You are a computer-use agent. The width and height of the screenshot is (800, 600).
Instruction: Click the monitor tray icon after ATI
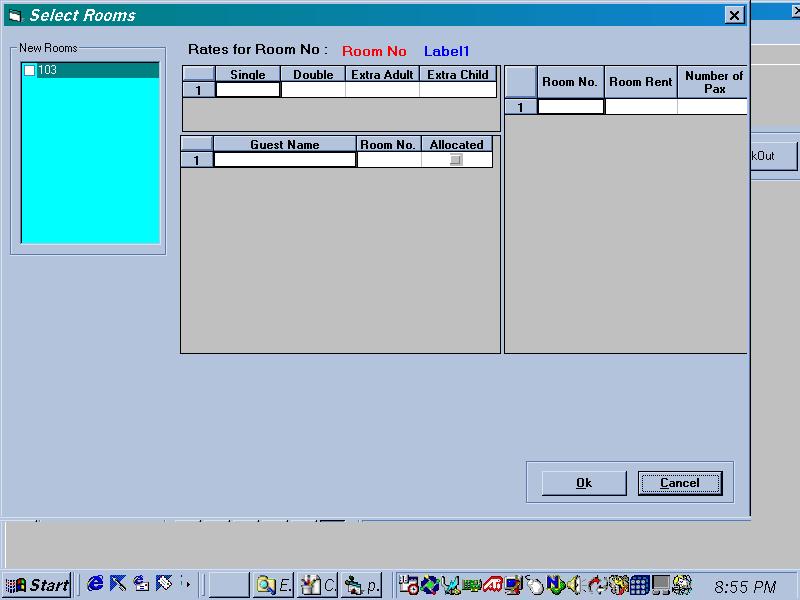[514, 585]
